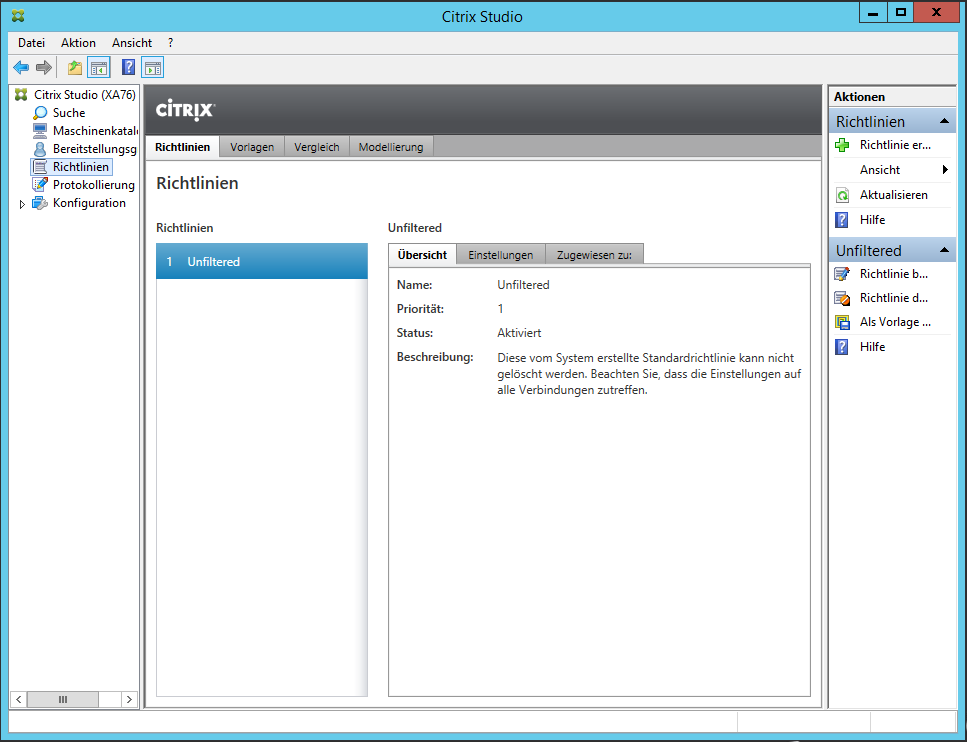Click the Protokollierung pencil icon

click(40, 184)
